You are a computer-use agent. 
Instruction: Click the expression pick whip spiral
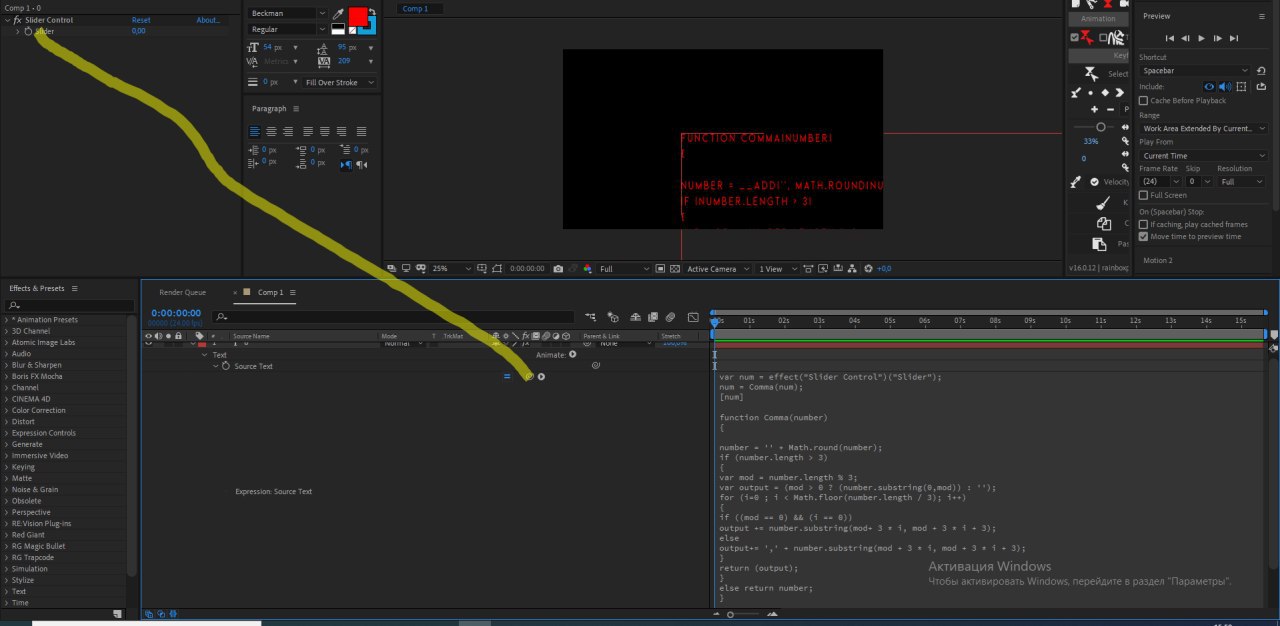click(529, 376)
